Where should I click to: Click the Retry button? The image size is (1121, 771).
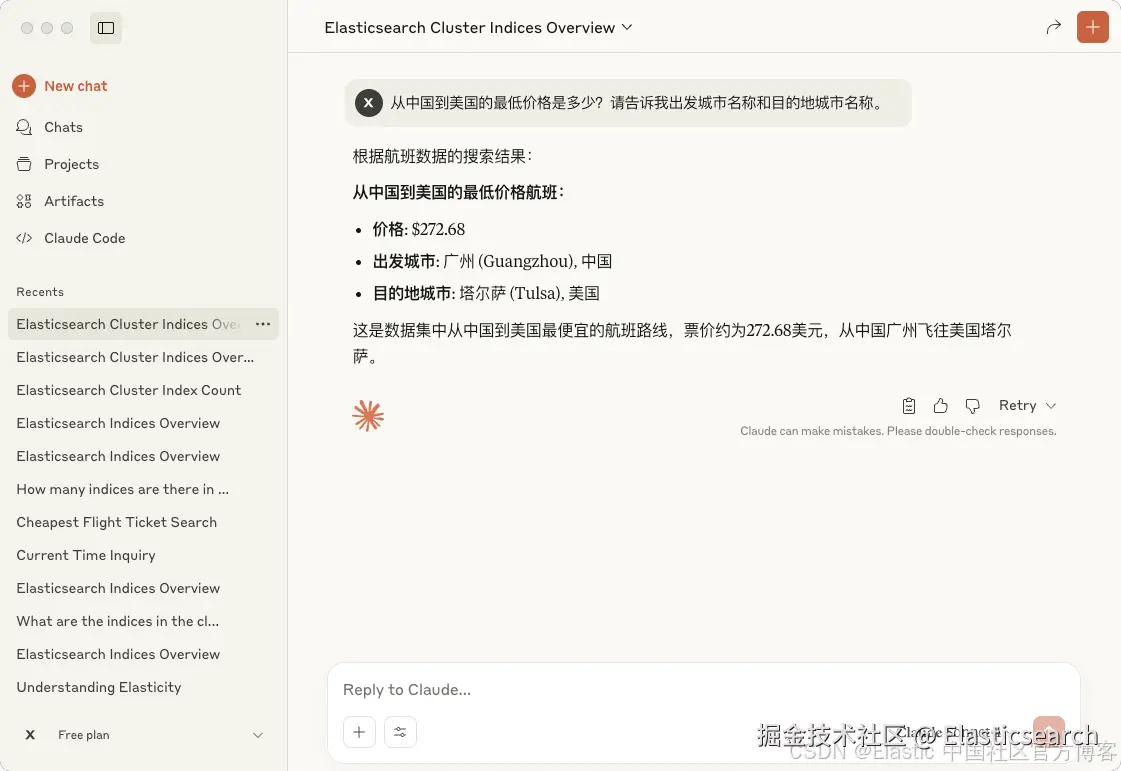[1017, 406]
